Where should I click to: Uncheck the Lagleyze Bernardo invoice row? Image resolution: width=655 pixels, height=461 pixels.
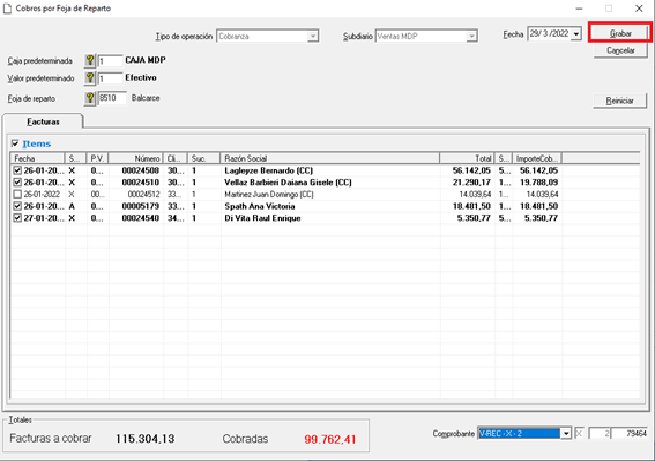point(17,171)
